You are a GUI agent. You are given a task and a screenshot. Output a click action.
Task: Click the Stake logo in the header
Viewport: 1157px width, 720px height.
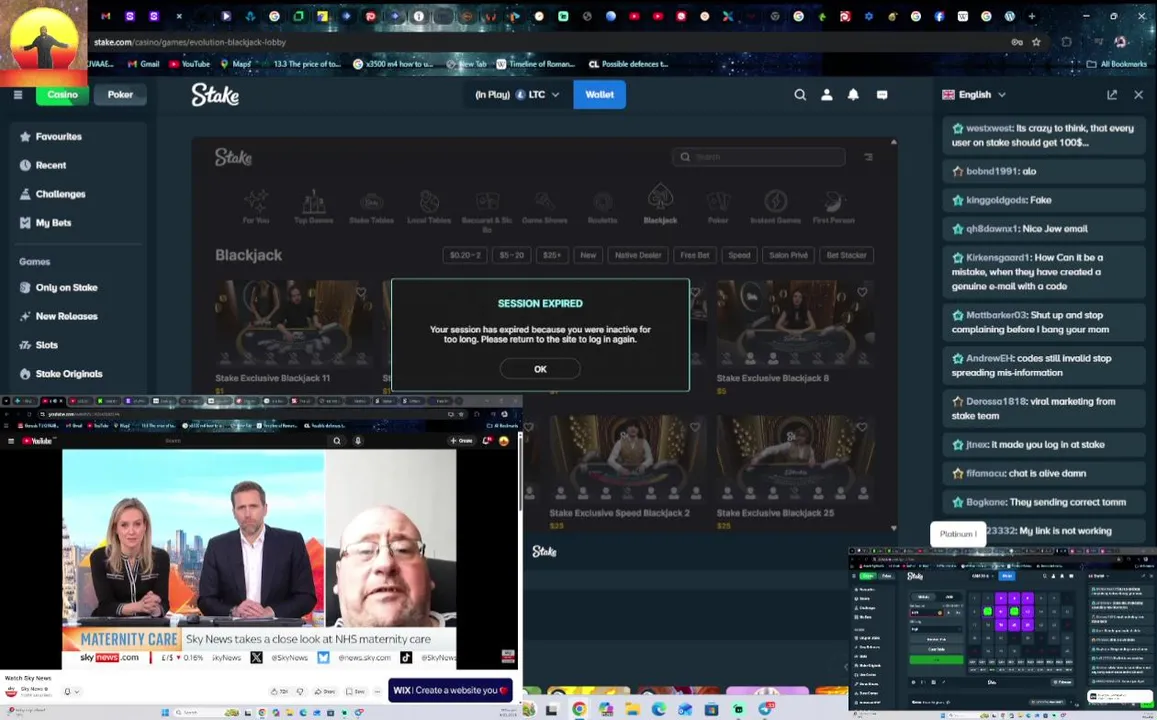click(215, 94)
